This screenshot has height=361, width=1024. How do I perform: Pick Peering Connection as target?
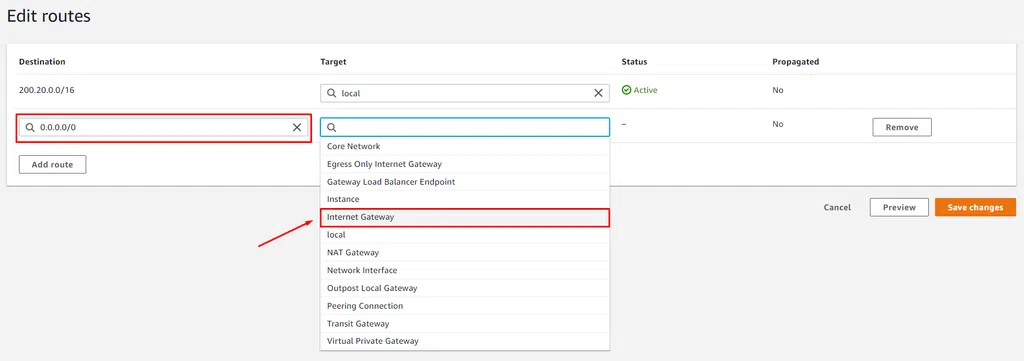coord(465,306)
